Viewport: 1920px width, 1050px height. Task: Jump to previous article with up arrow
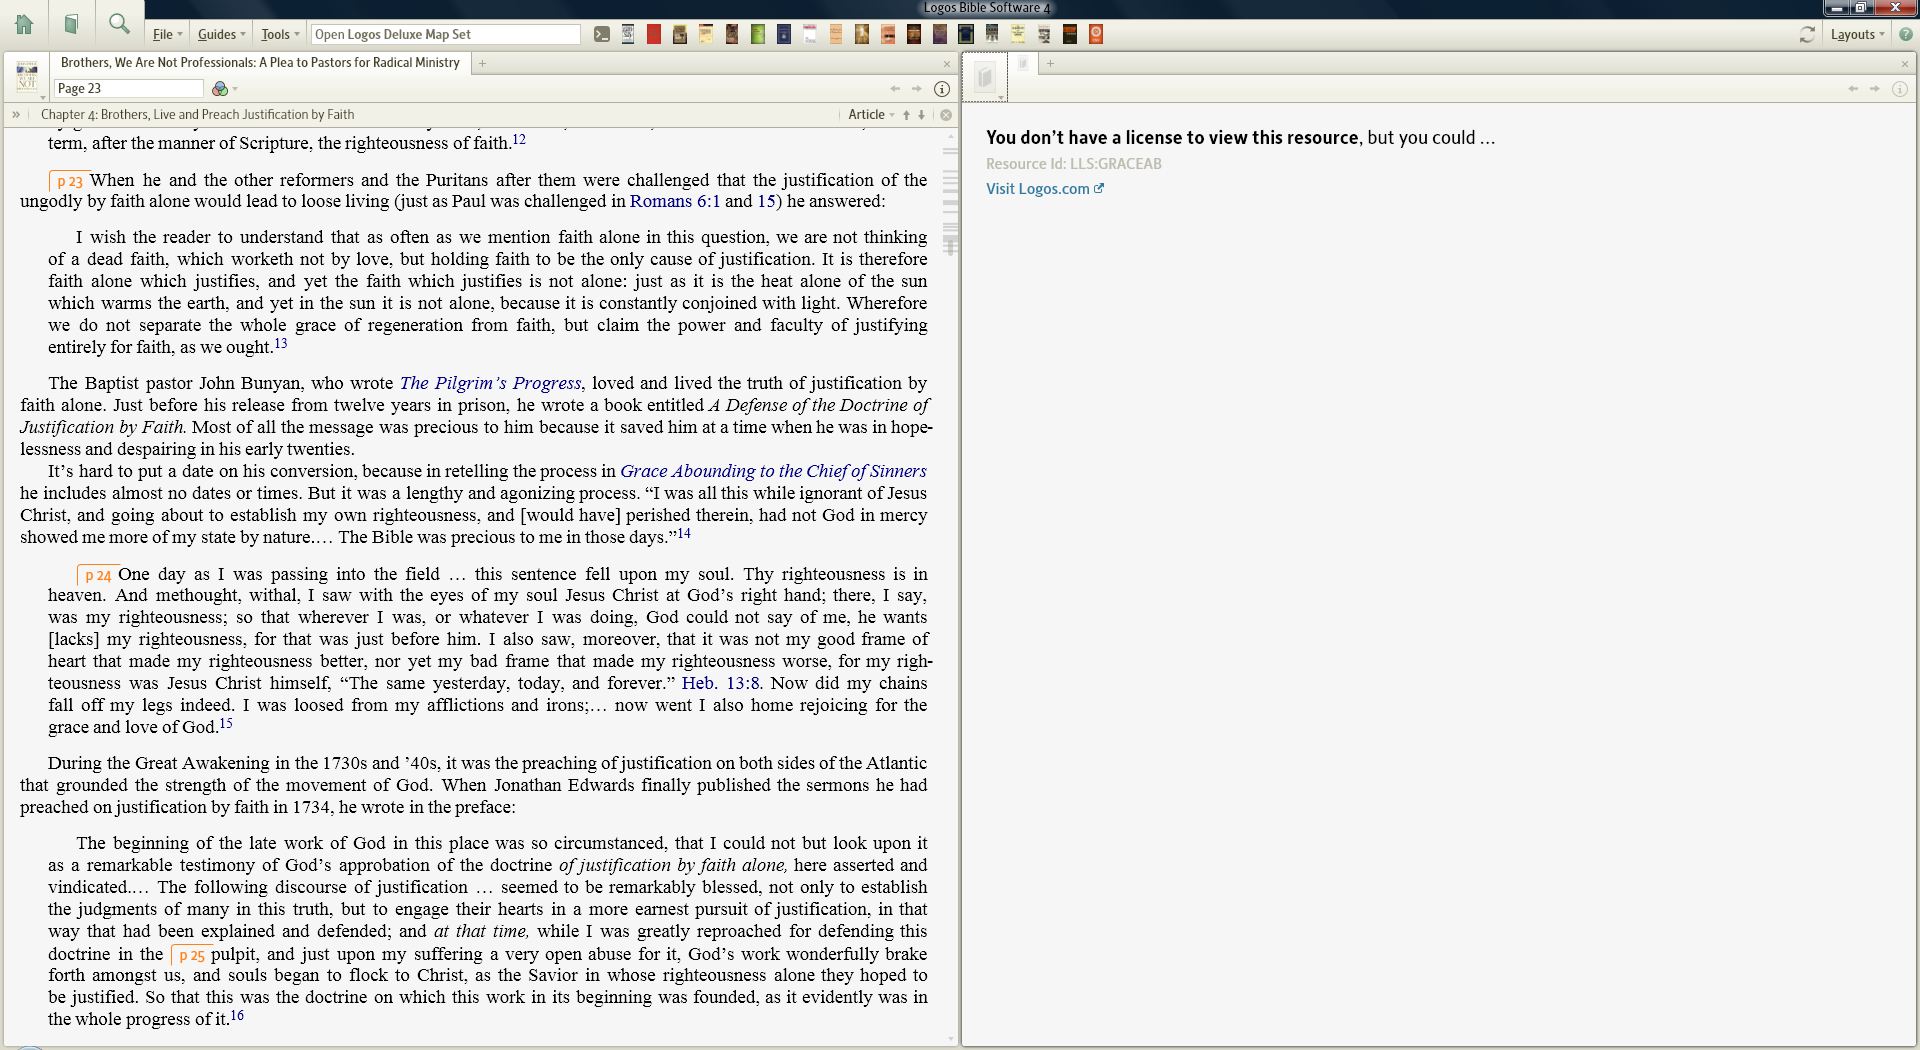coord(906,115)
